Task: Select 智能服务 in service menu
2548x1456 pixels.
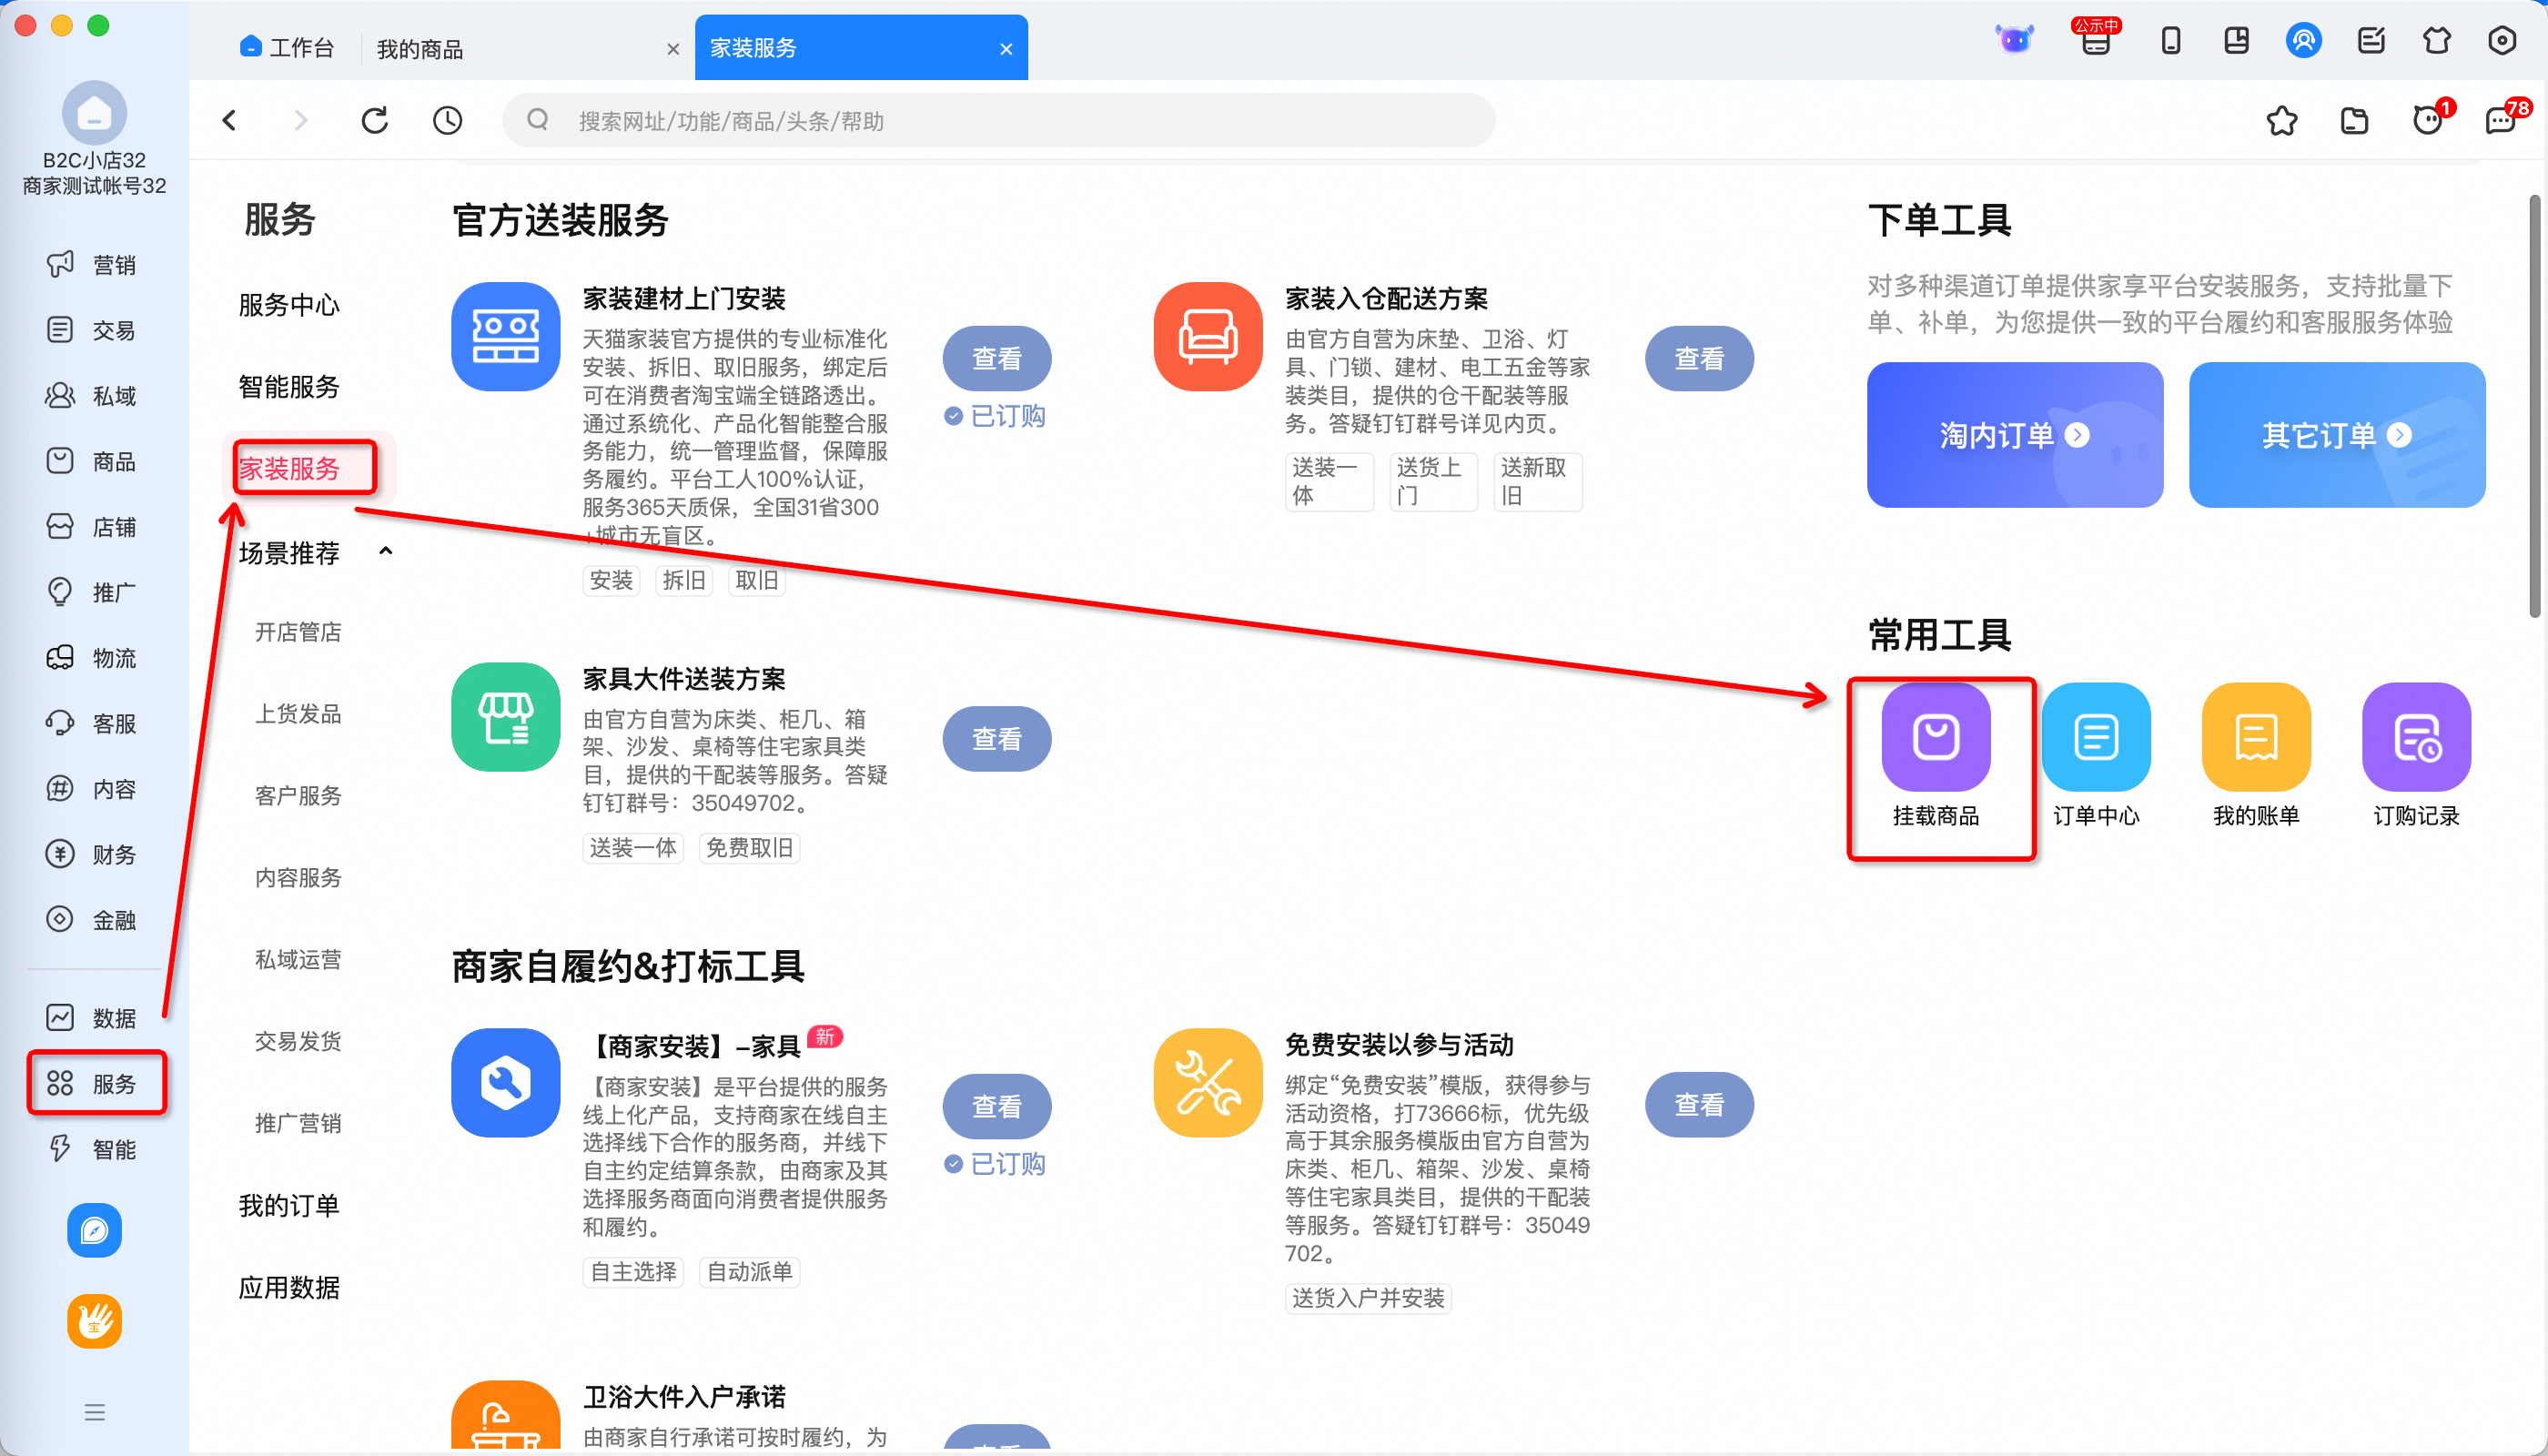Action: point(289,386)
